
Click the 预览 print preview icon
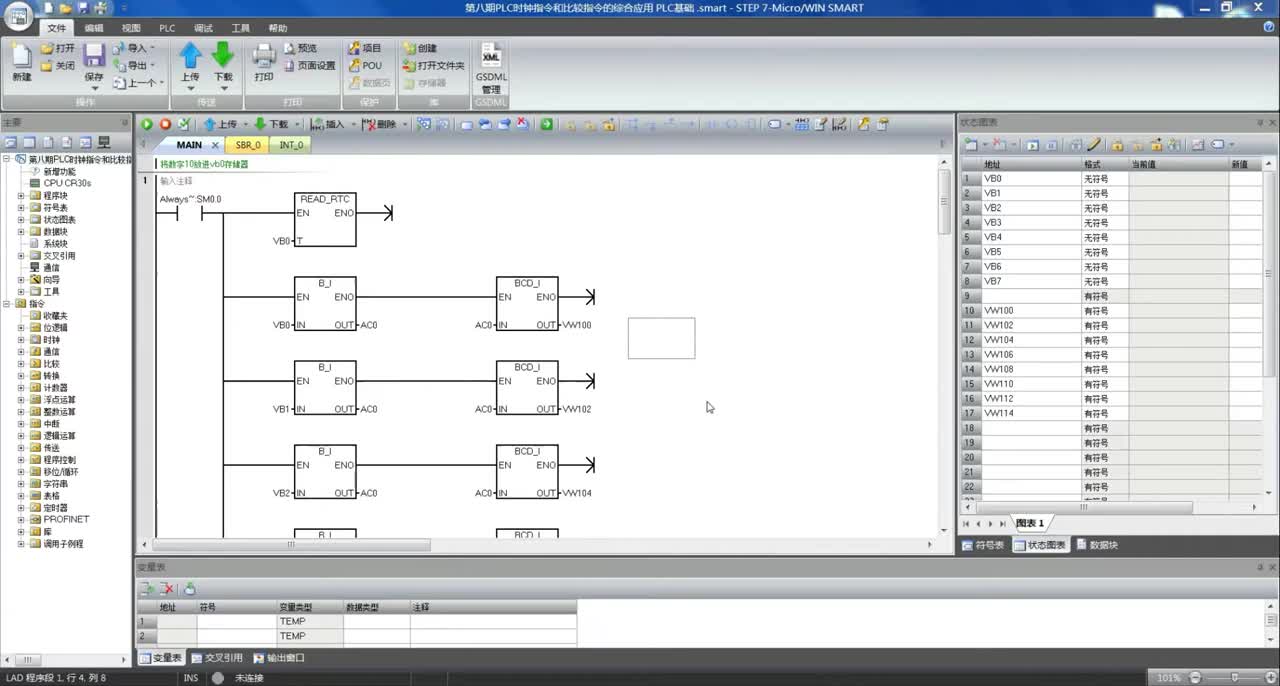pyautogui.click(x=290, y=48)
